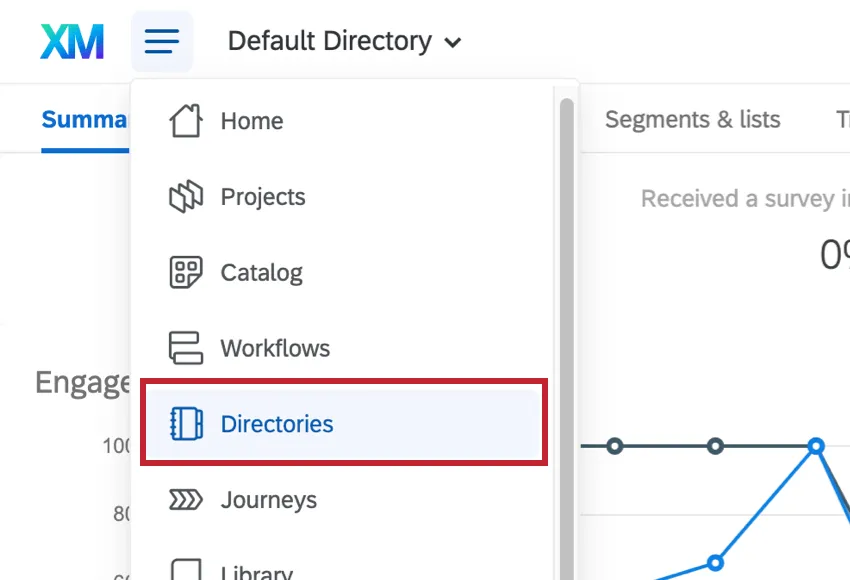Click the highlighted blue chart data point
The width and height of the screenshot is (850, 580).
click(x=816, y=446)
